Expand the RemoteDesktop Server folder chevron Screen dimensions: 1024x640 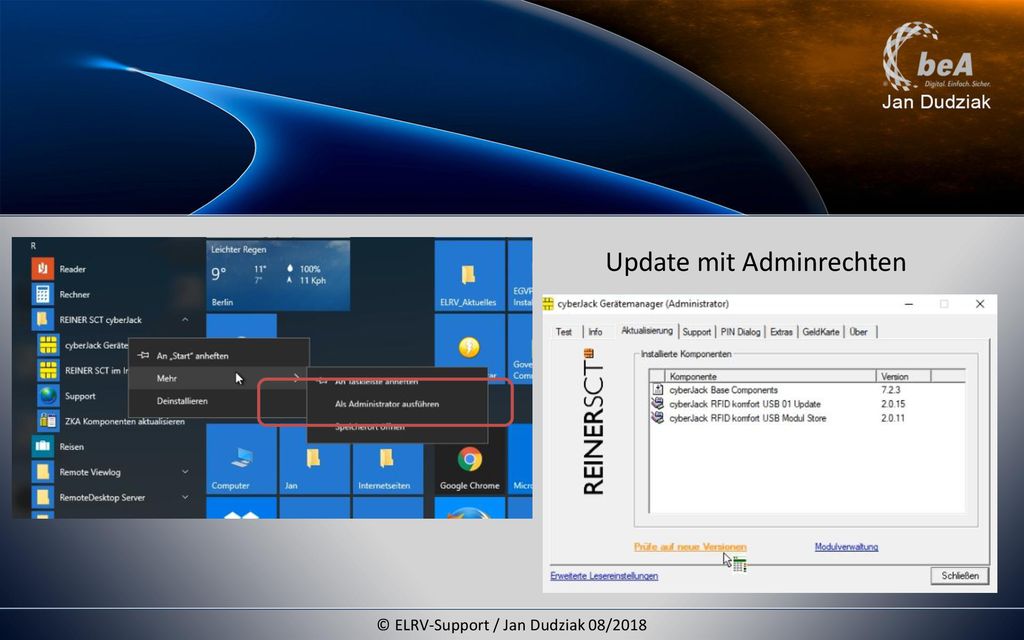tap(185, 497)
